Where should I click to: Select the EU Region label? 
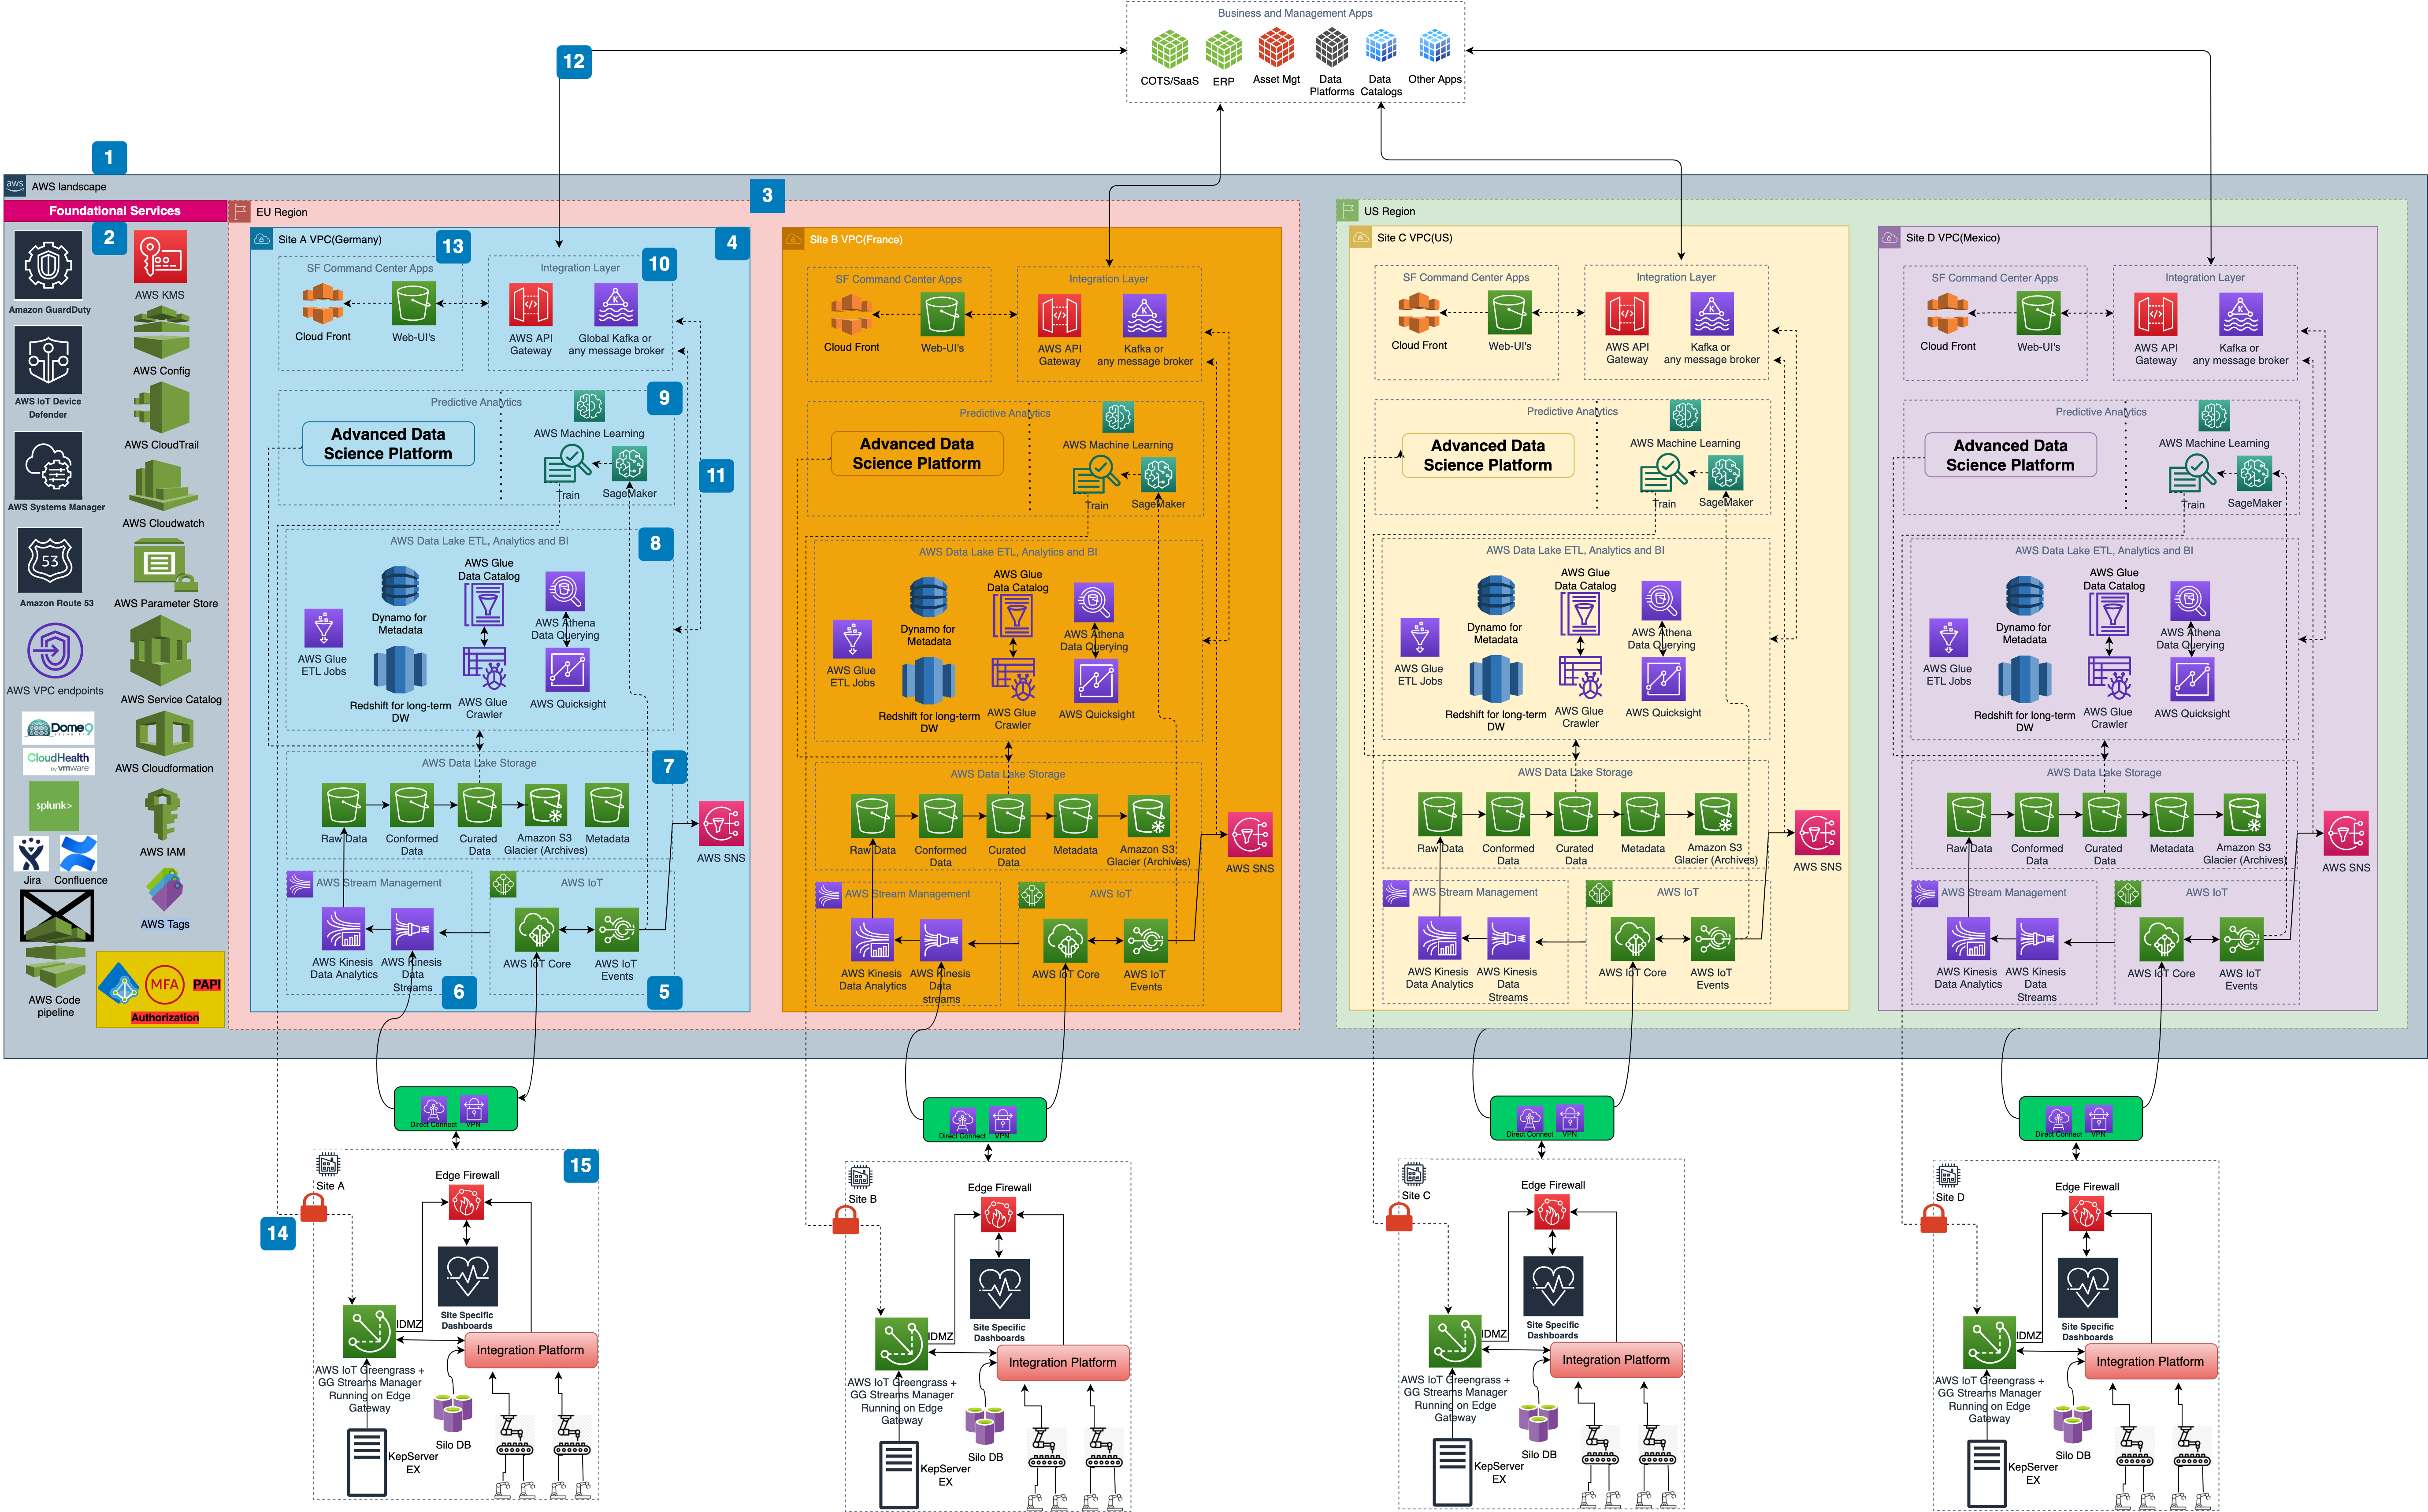point(281,212)
